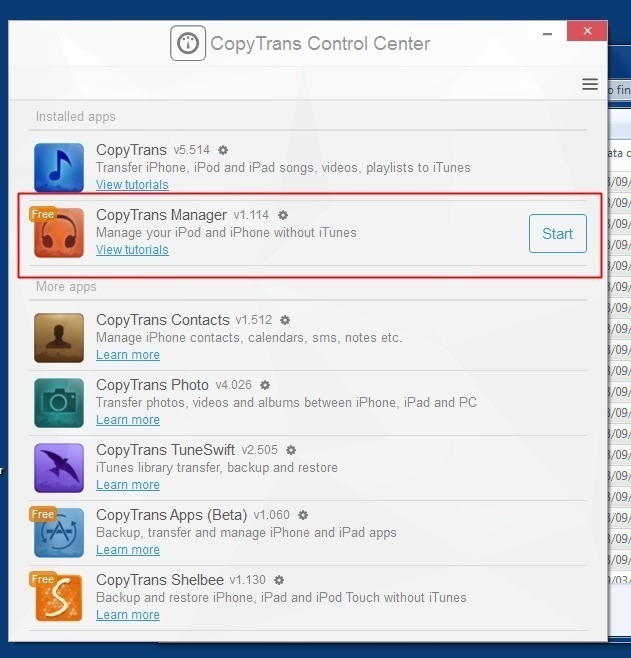Click 'Manage your iPod and iPhone without iTunes'
631x658 pixels.
point(226,232)
